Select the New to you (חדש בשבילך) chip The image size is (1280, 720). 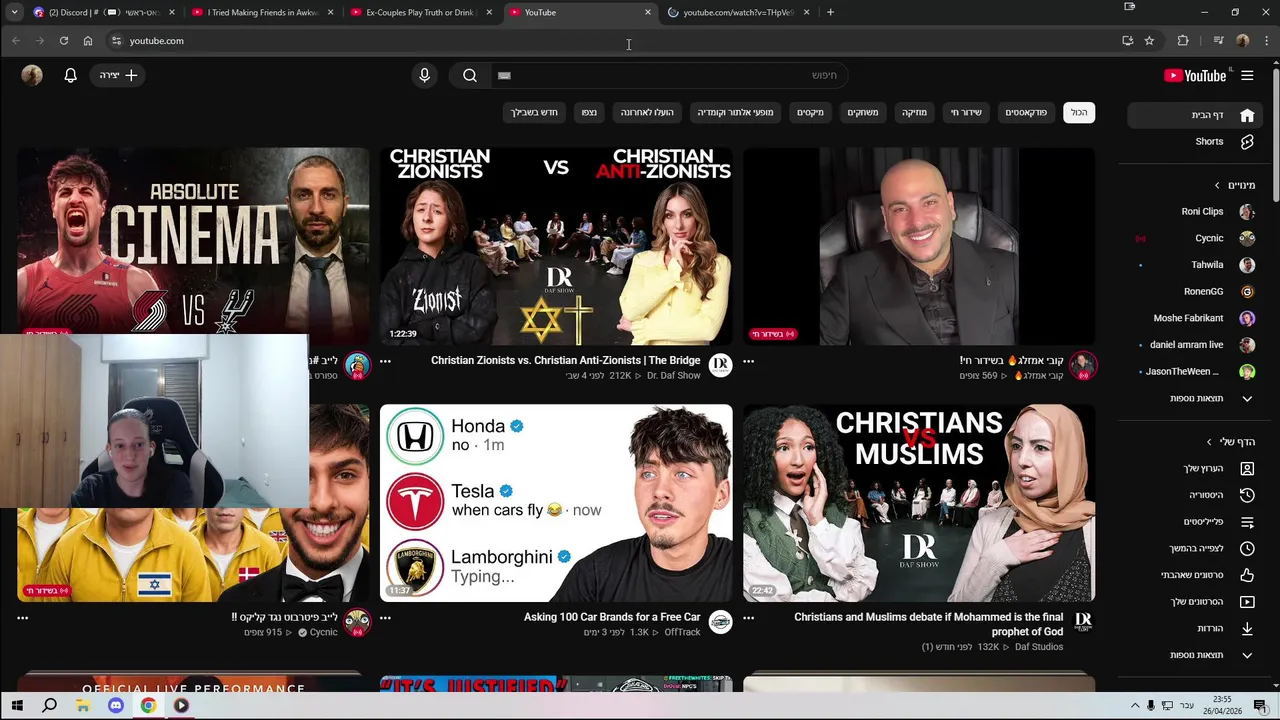[534, 112]
